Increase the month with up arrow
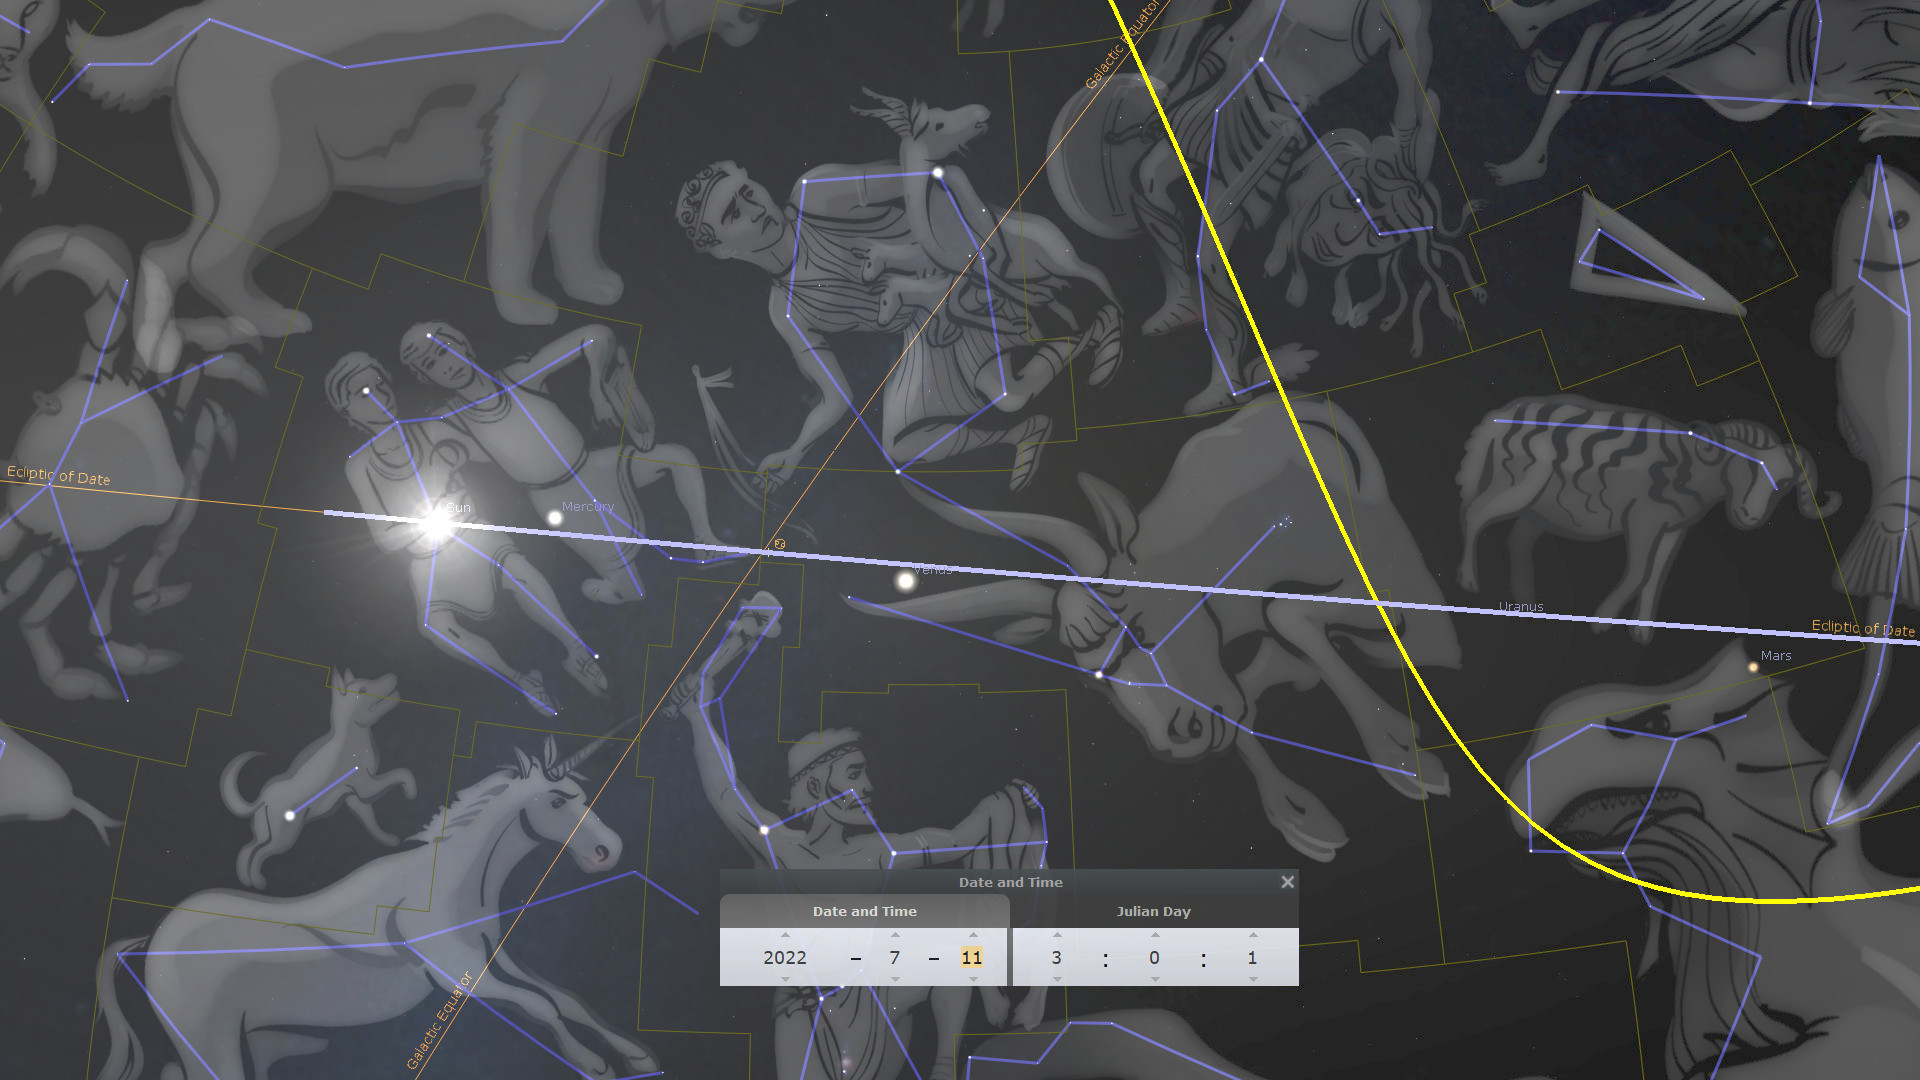1920x1080 pixels. [x=895, y=935]
